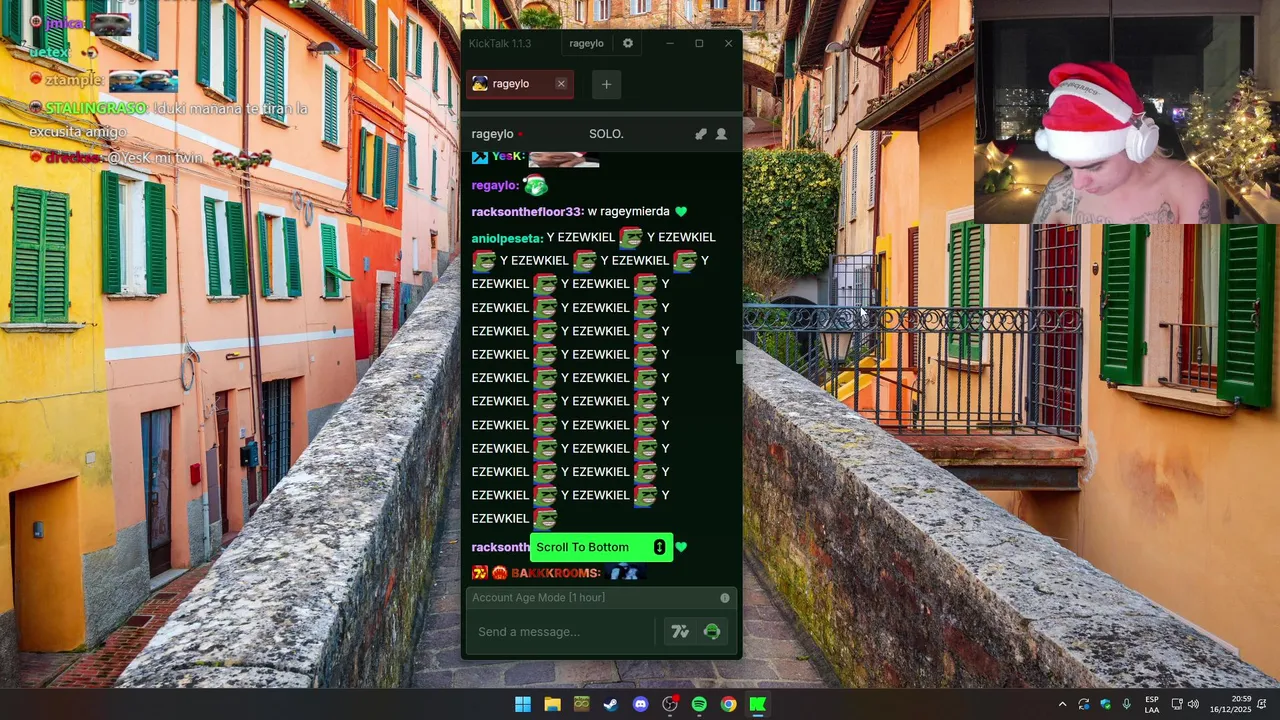The width and height of the screenshot is (1280, 720).
Task: Open the notifications bell icon
Action: (x=1263, y=704)
